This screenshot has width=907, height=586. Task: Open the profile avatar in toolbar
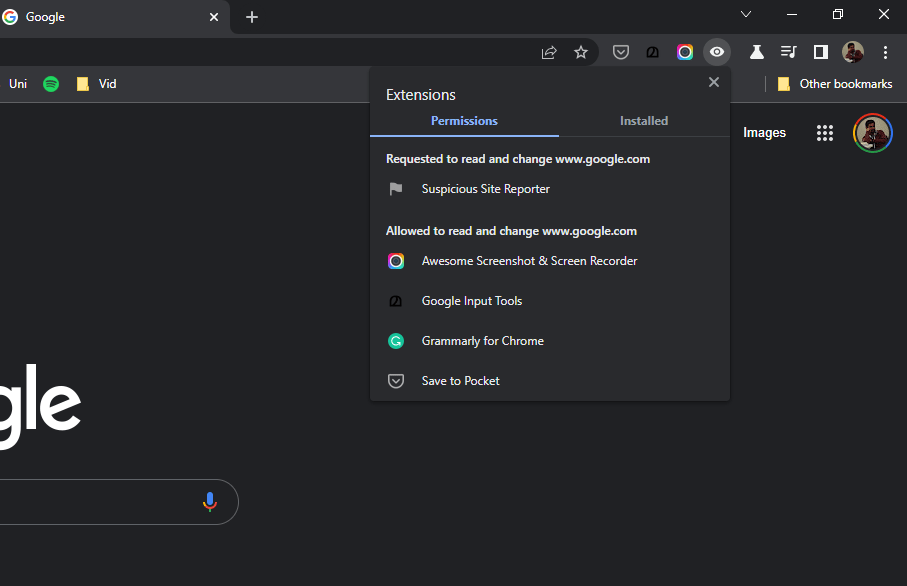click(x=853, y=53)
